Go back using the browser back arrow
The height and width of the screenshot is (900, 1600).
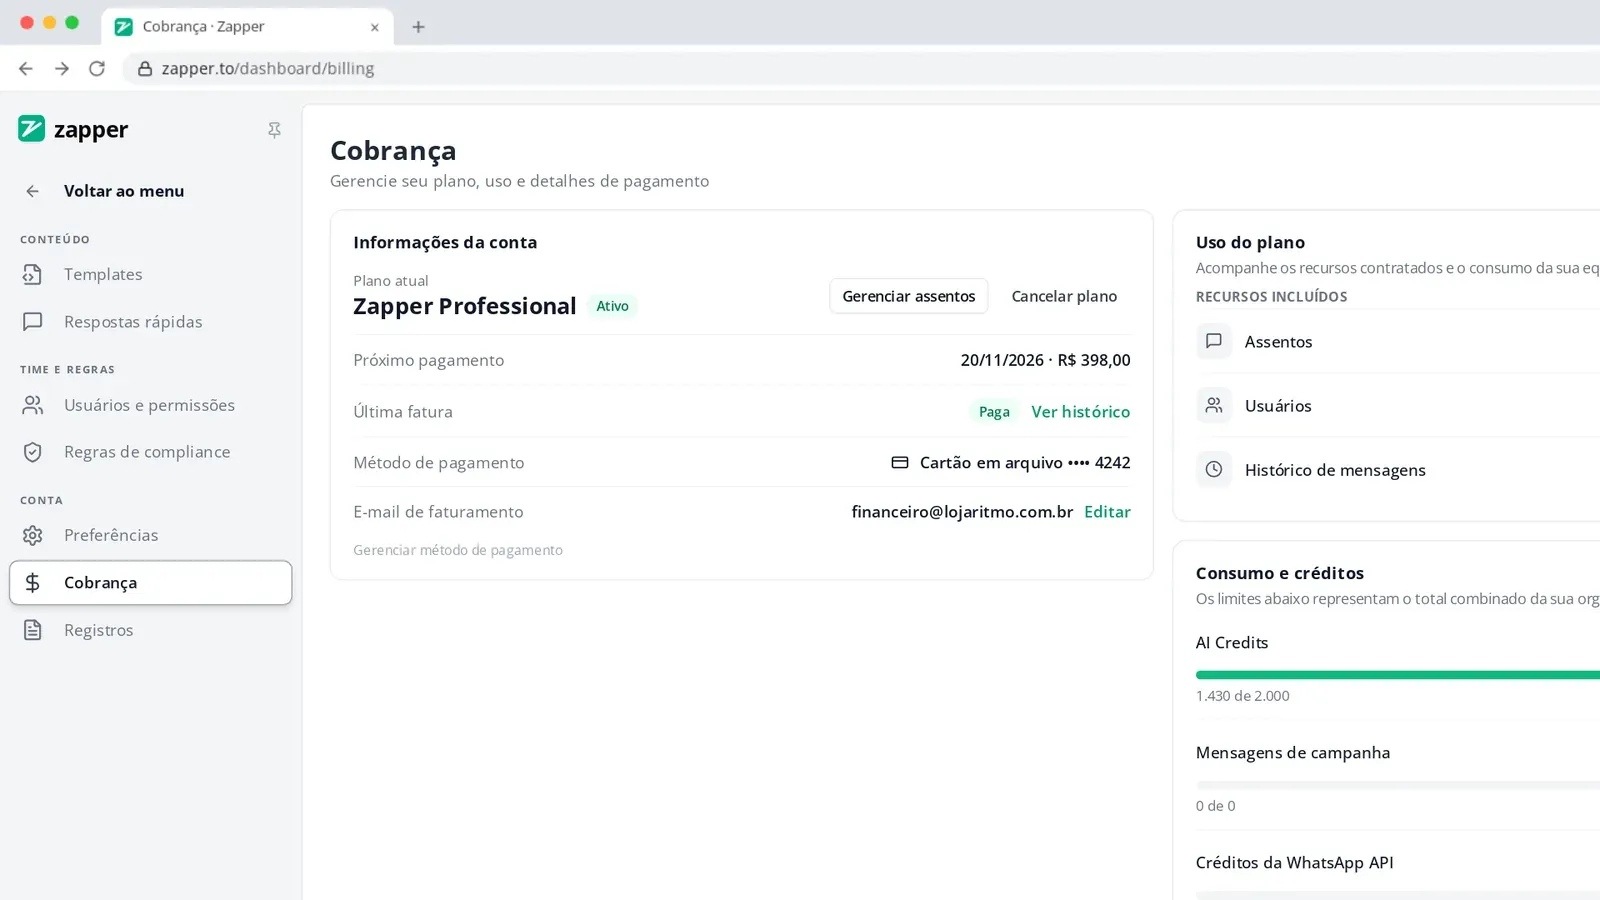point(26,68)
